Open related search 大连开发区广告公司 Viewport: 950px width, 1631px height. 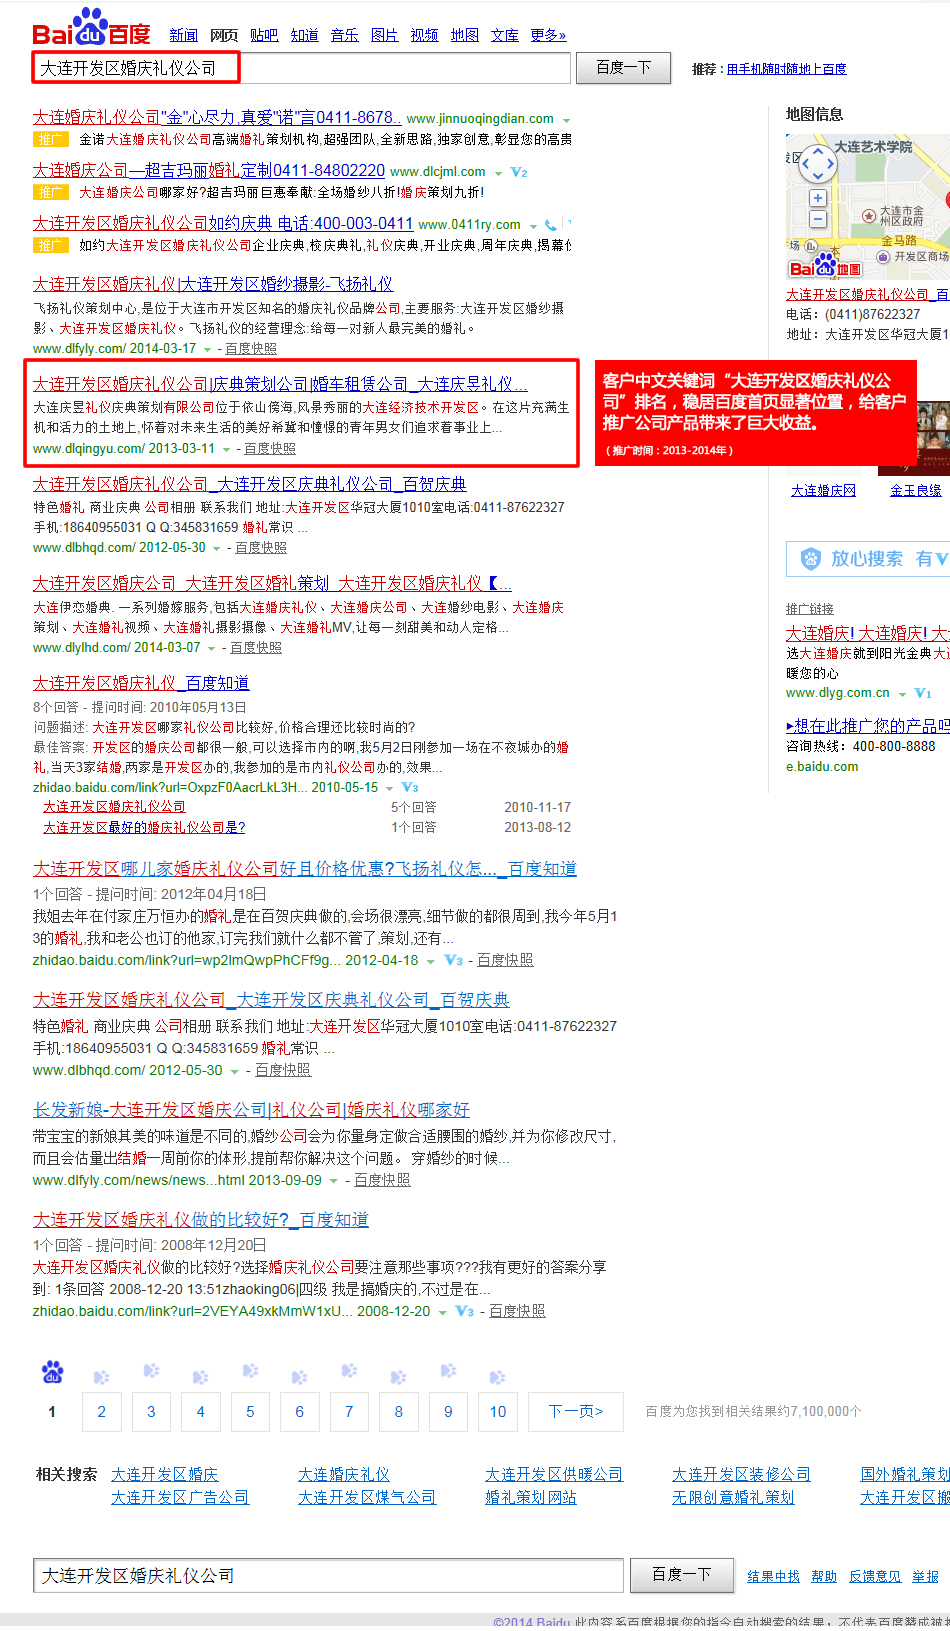point(180,1497)
